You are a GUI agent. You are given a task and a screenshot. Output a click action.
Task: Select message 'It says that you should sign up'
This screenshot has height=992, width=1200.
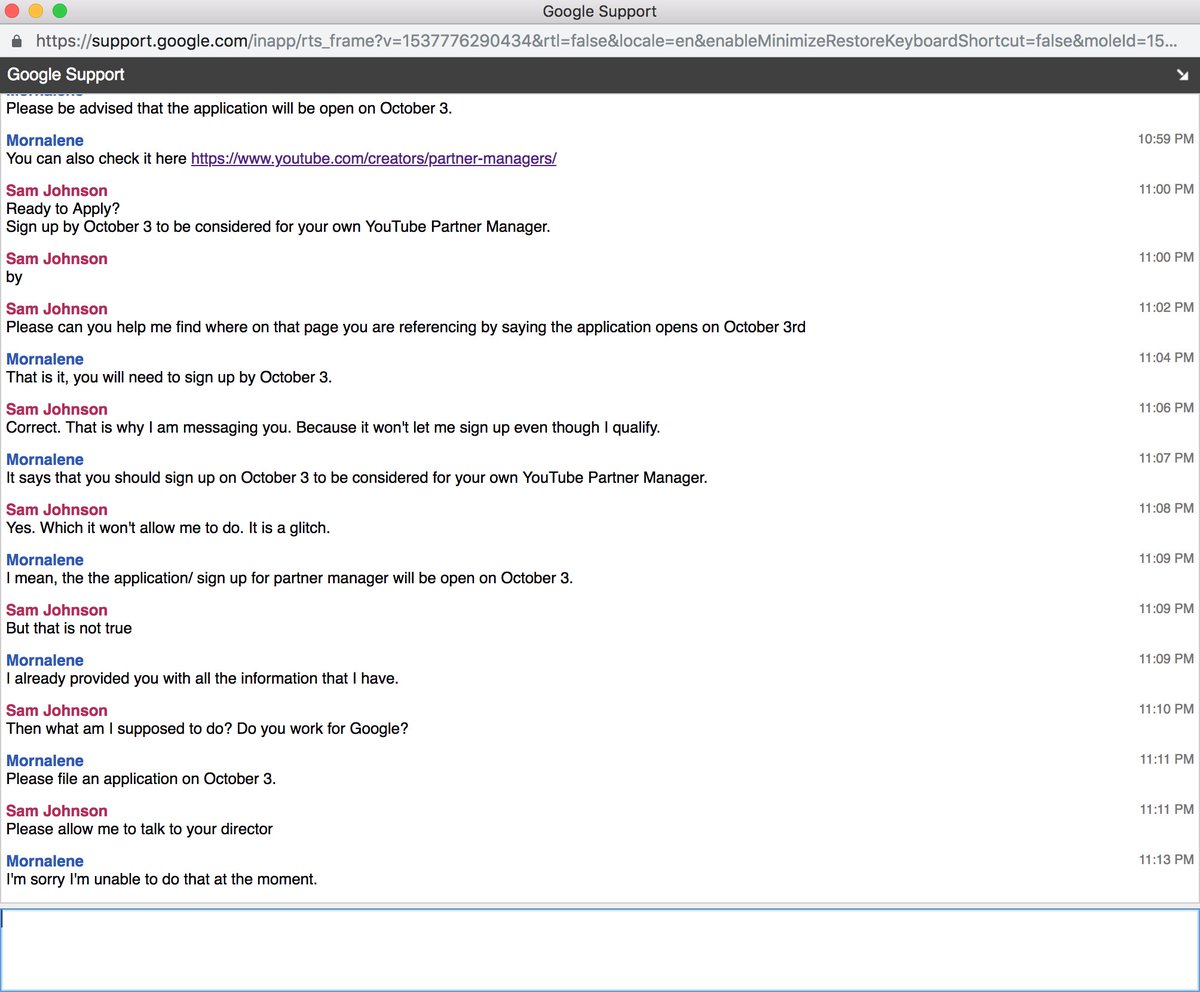click(357, 478)
